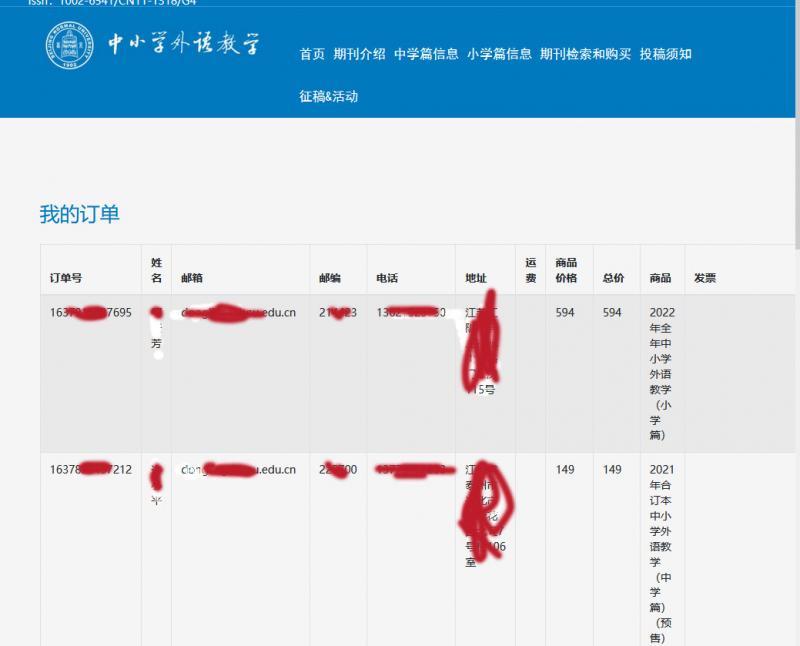Click the 电话 column header
This screenshot has height=646, width=800.
pos(387,278)
